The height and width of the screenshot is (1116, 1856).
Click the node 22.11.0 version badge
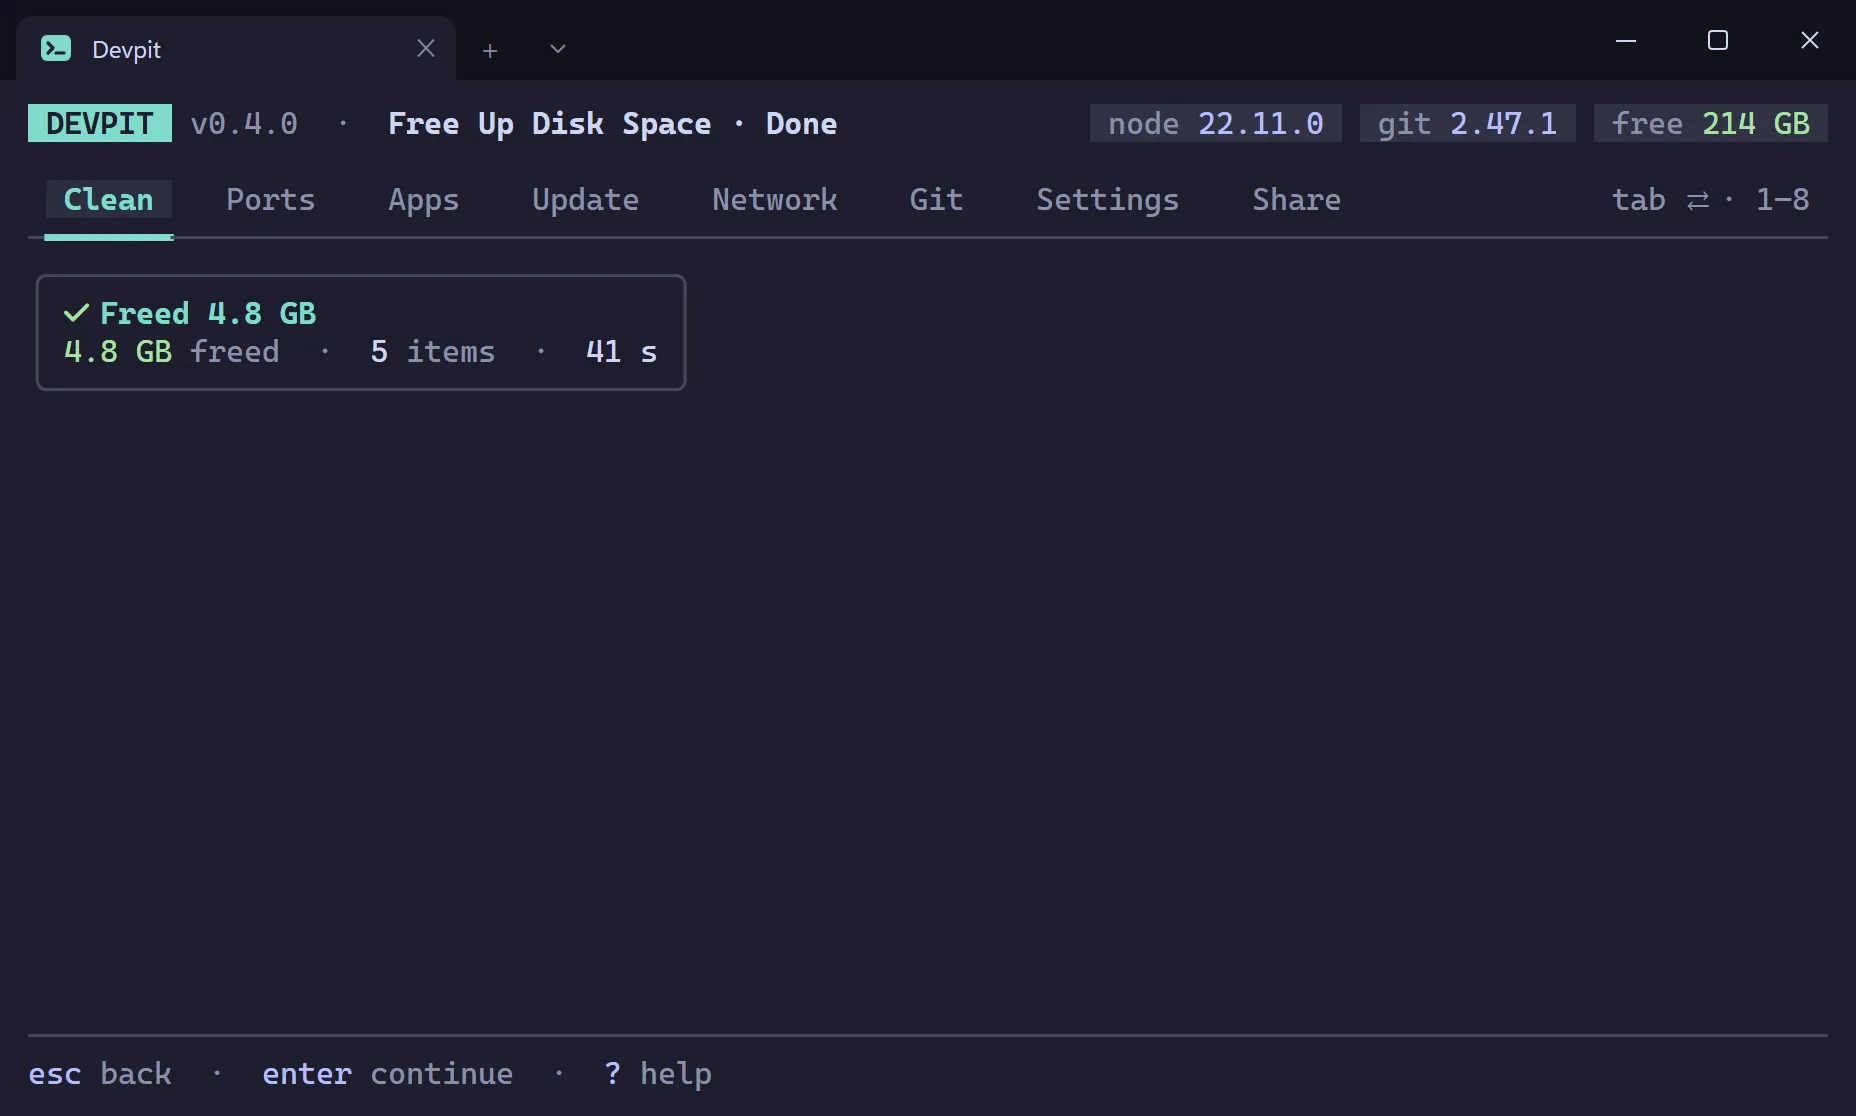point(1216,123)
